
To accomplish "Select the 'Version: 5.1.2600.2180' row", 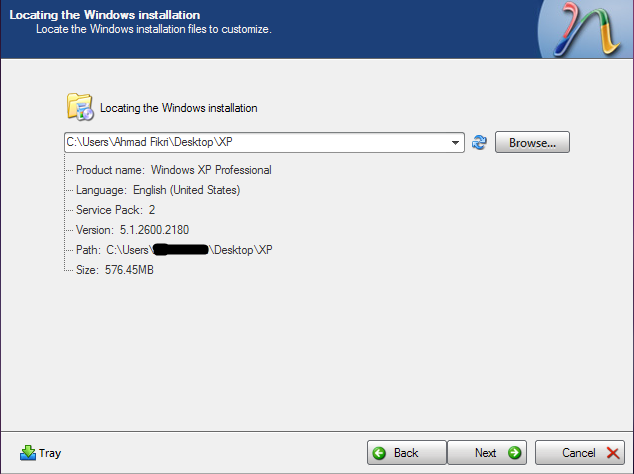I will click(x=132, y=230).
